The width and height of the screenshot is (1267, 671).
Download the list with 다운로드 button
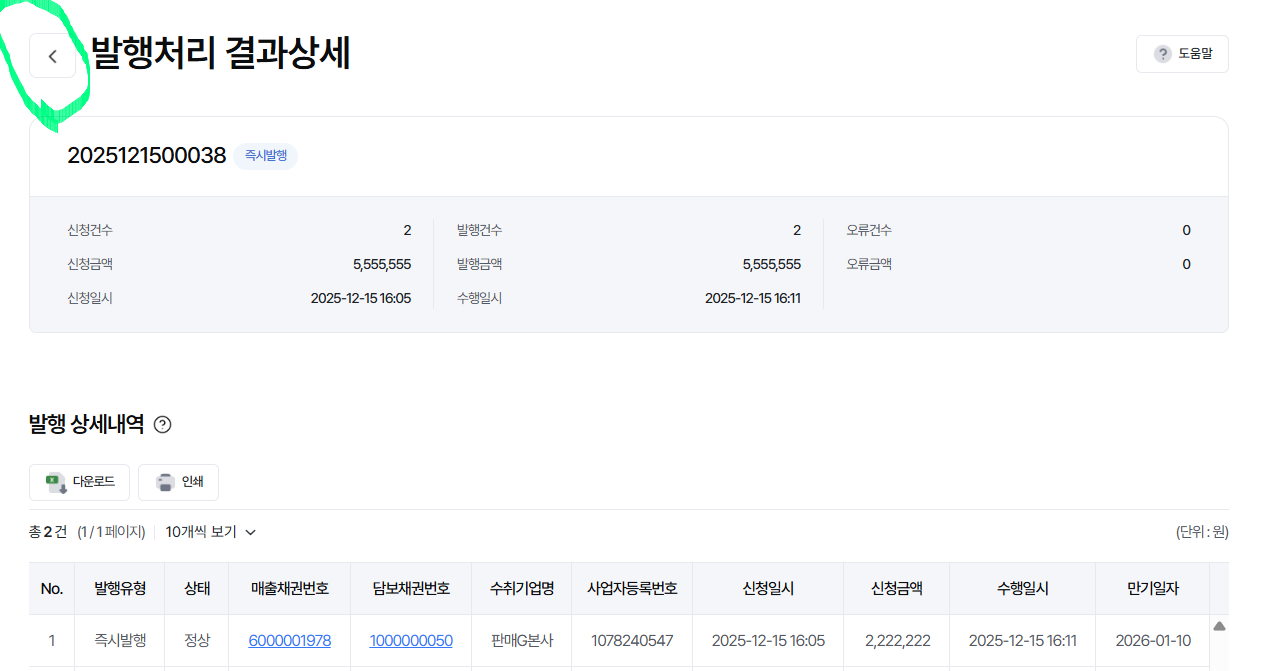[x=79, y=482]
